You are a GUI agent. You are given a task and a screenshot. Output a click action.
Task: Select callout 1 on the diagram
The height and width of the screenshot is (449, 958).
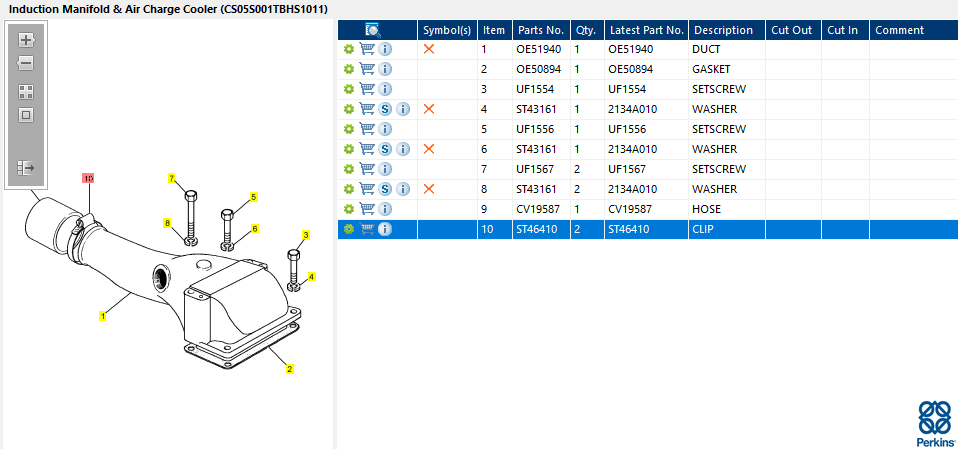coord(103,316)
